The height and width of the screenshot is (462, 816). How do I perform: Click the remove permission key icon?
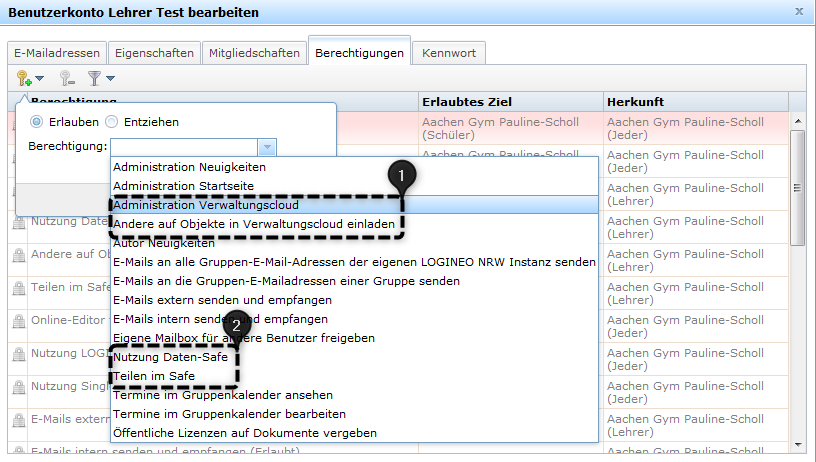point(67,79)
